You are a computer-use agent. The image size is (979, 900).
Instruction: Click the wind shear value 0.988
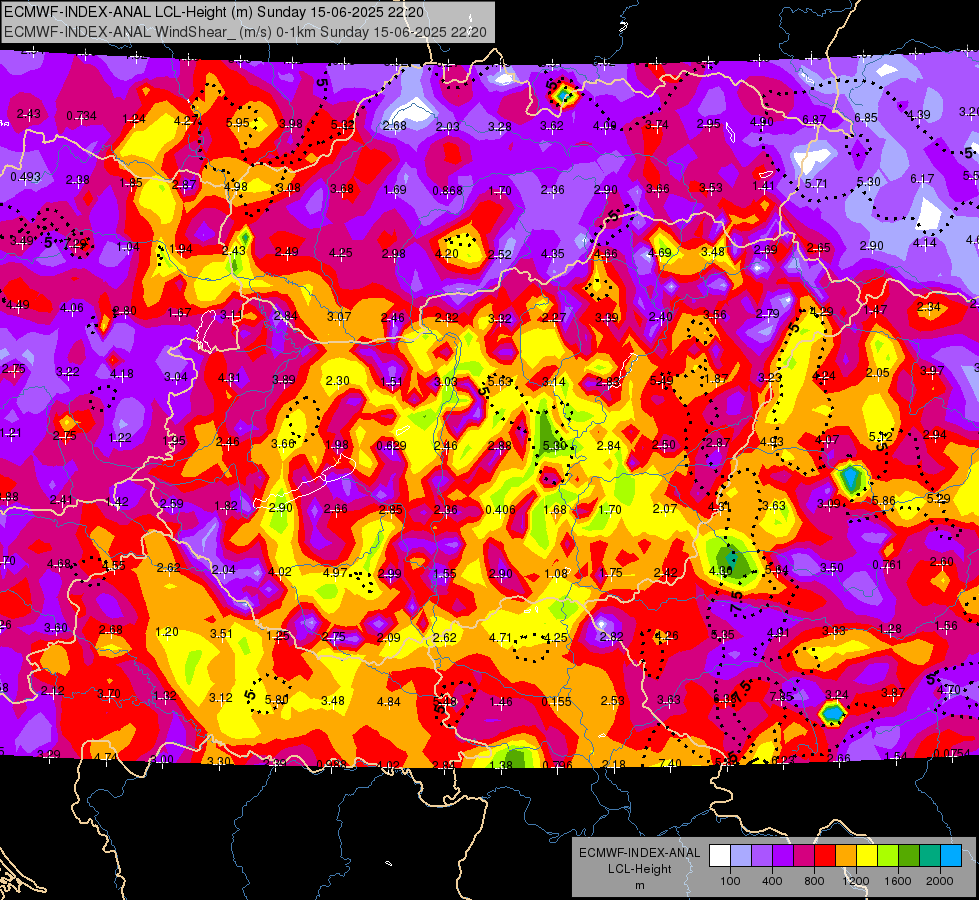click(x=332, y=764)
